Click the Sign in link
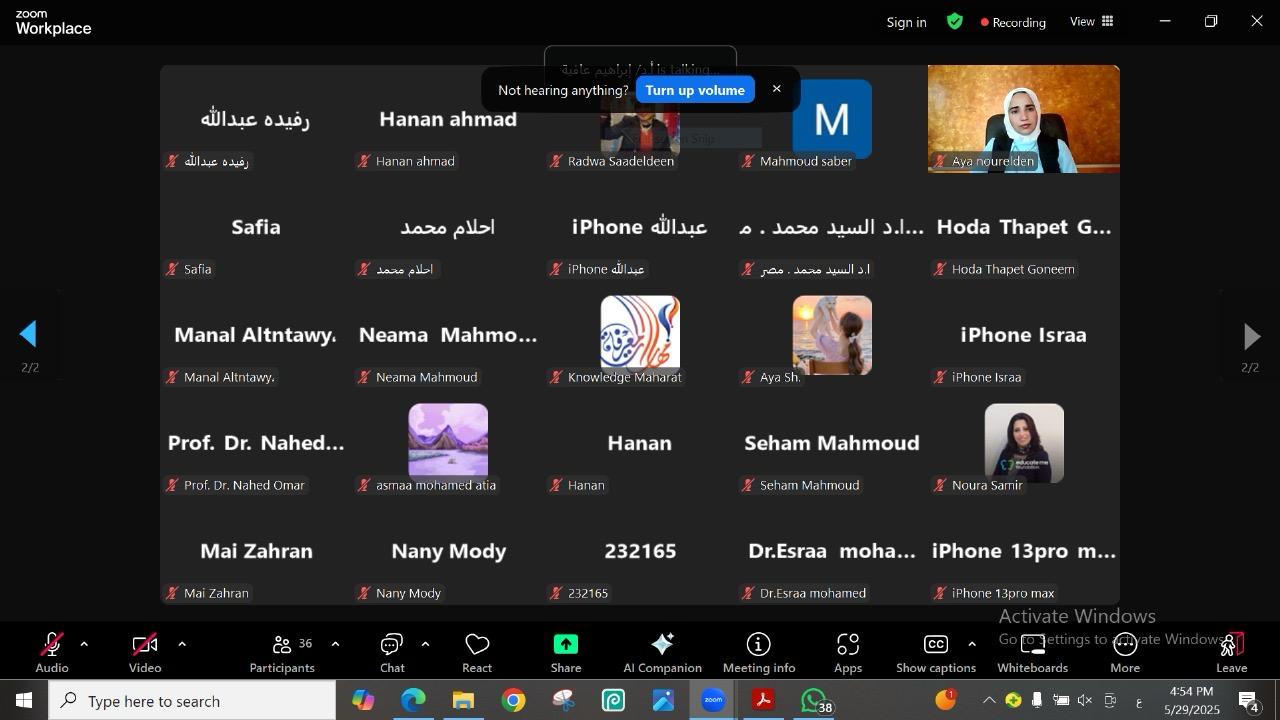Image resolution: width=1280 pixels, height=720 pixels. [906, 22]
